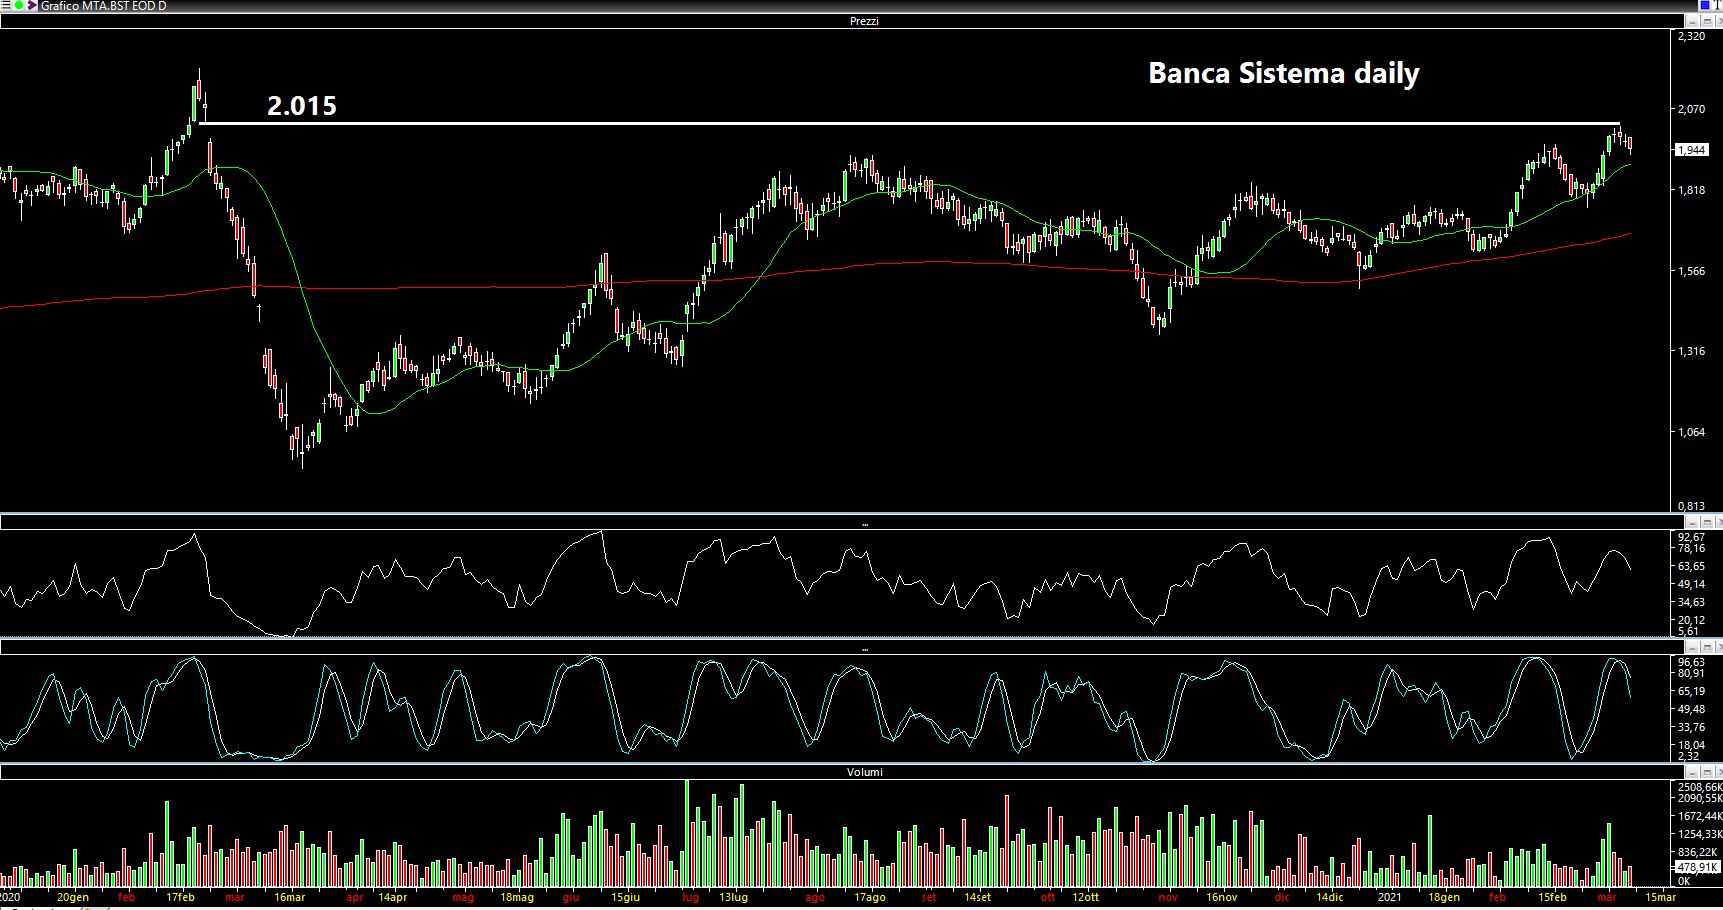
Task: Click the '2,320' top value on price scale
Action: [1691, 36]
